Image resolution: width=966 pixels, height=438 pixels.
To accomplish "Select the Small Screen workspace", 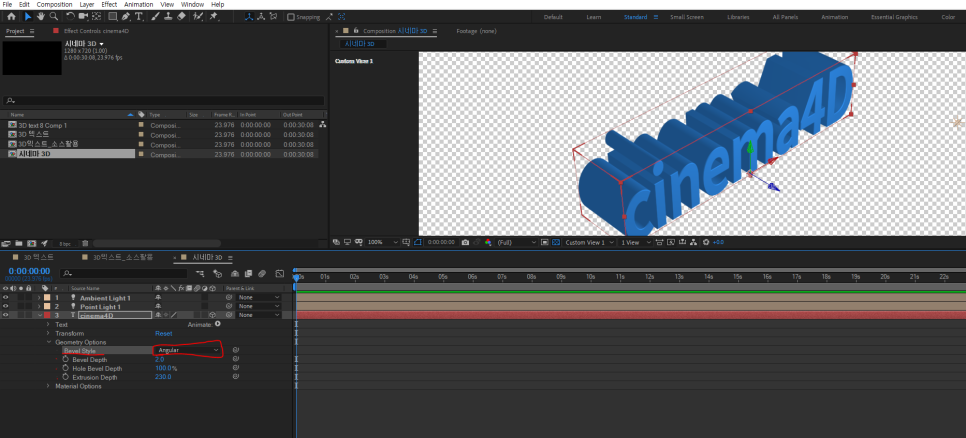I will point(688,17).
